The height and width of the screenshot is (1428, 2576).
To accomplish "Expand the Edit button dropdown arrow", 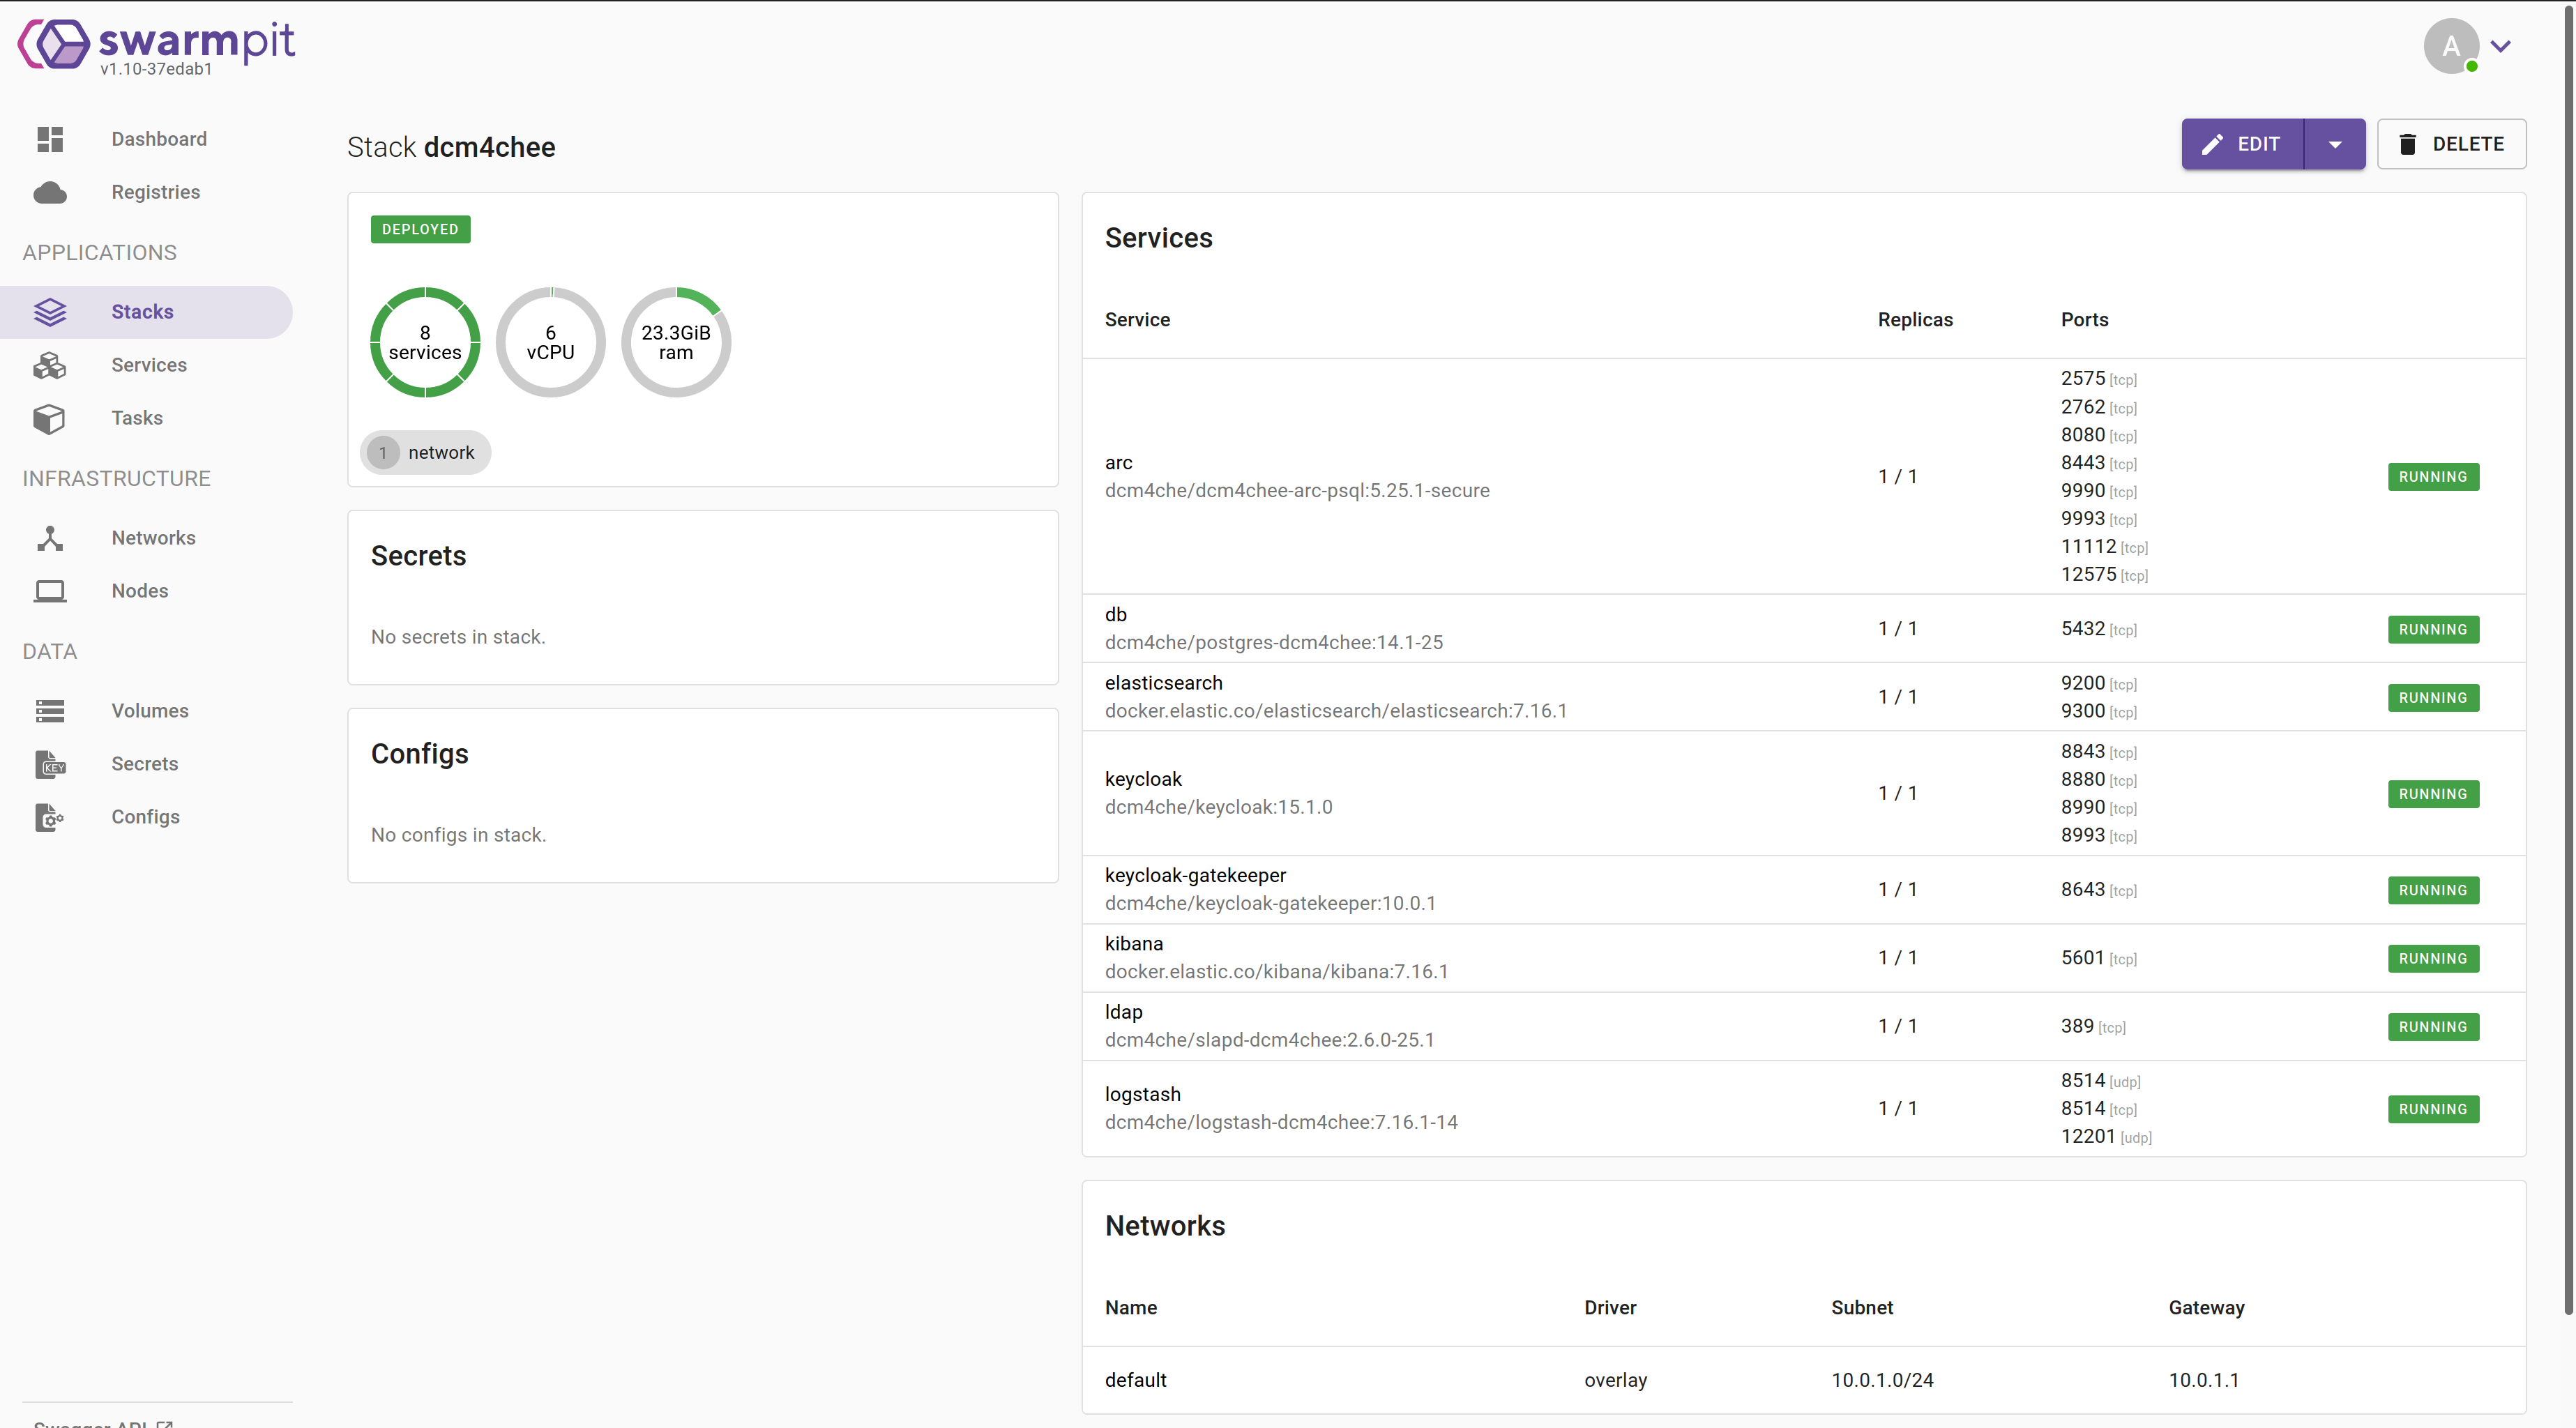I will pyautogui.click(x=2334, y=144).
